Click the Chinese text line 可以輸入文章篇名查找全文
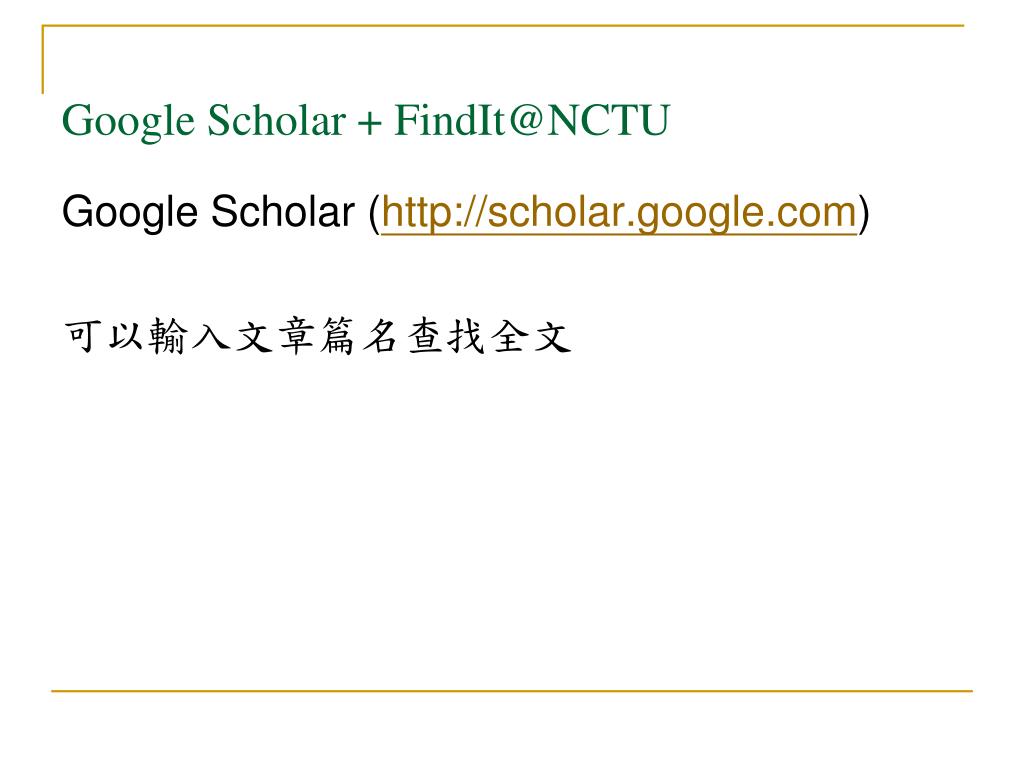Image resolution: width=1024 pixels, height=768 pixels. click(317, 336)
